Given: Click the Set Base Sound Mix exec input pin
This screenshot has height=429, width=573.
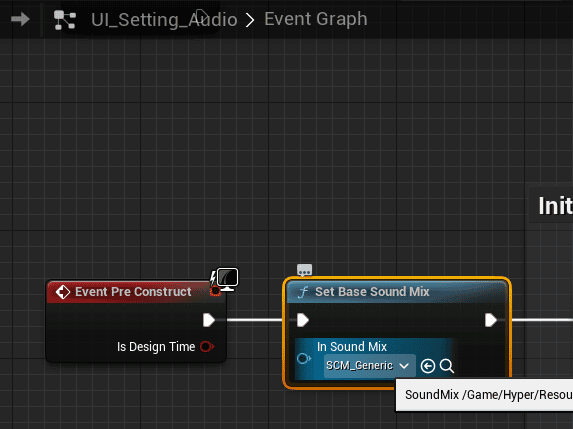Looking at the screenshot, I should click(x=303, y=320).
